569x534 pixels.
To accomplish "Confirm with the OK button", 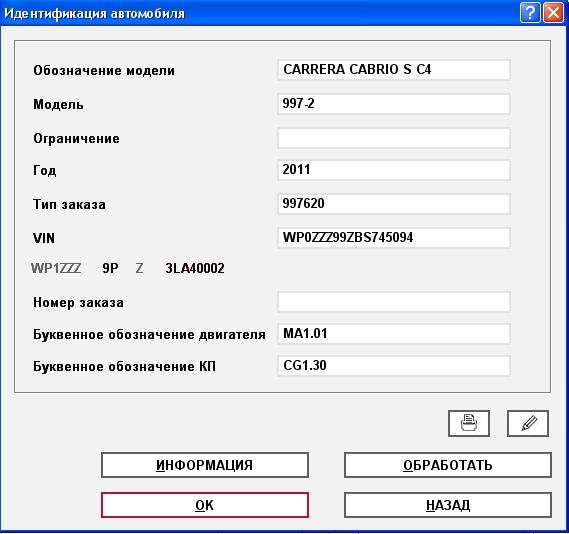I will point(205,505).
